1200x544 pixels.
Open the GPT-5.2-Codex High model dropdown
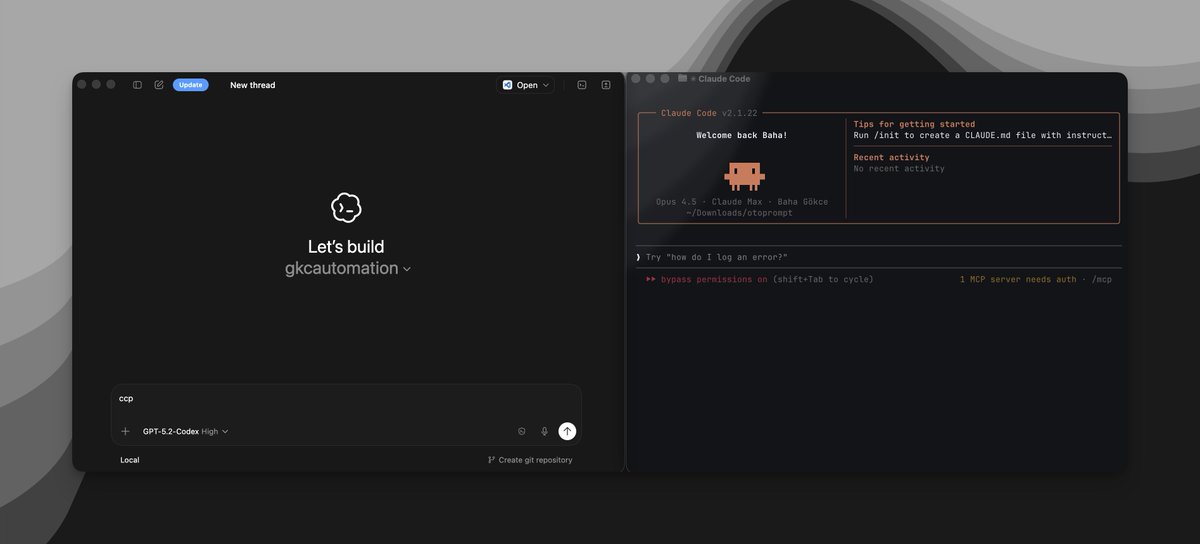185,431
